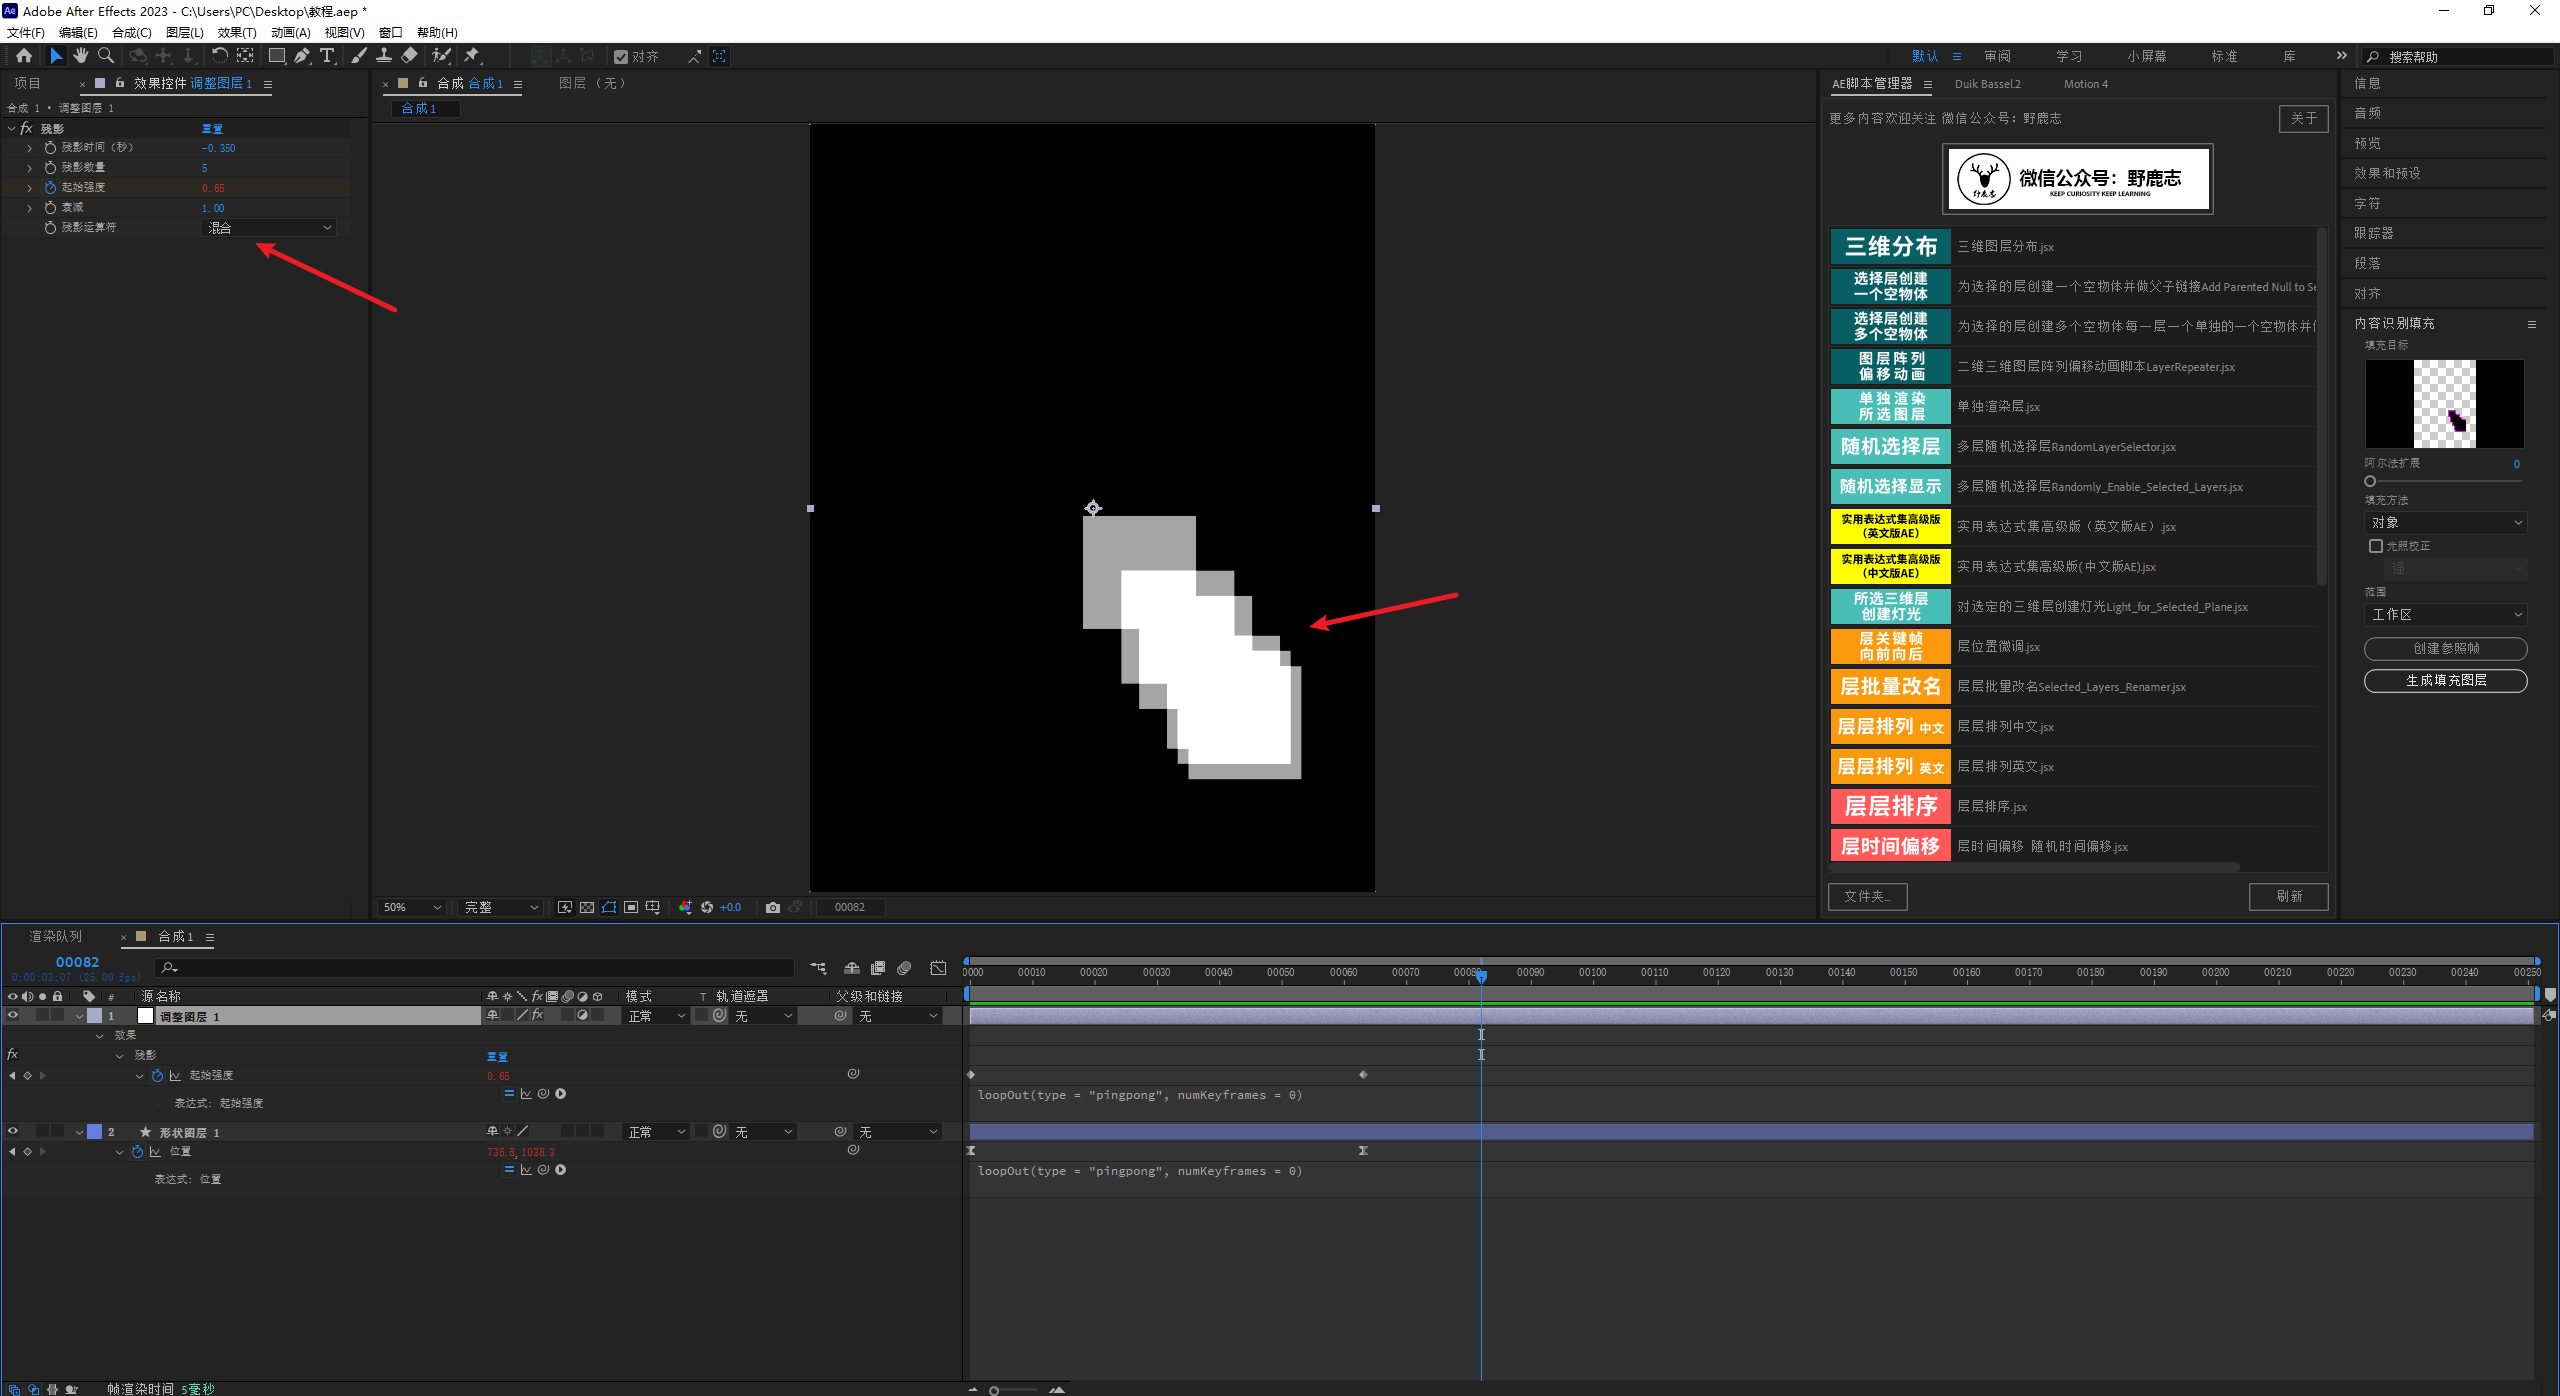Enable the 光照校正 checkbox
2560x1396 pixels.
pos(2376,546)
